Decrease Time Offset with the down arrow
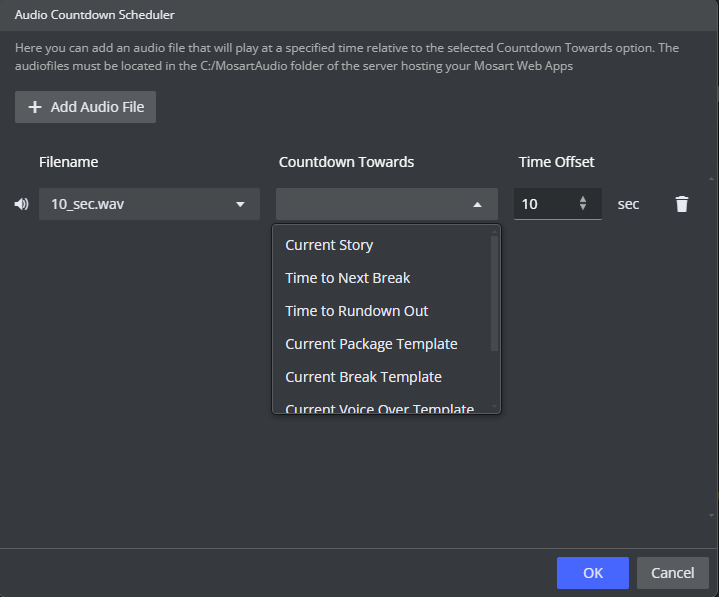Screen dimensions: 719x597 pos(583,209)
